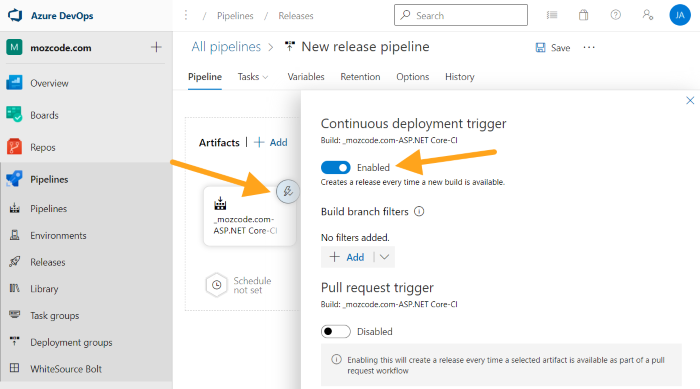Switch to the Variables tab

[x=306, y=77]
